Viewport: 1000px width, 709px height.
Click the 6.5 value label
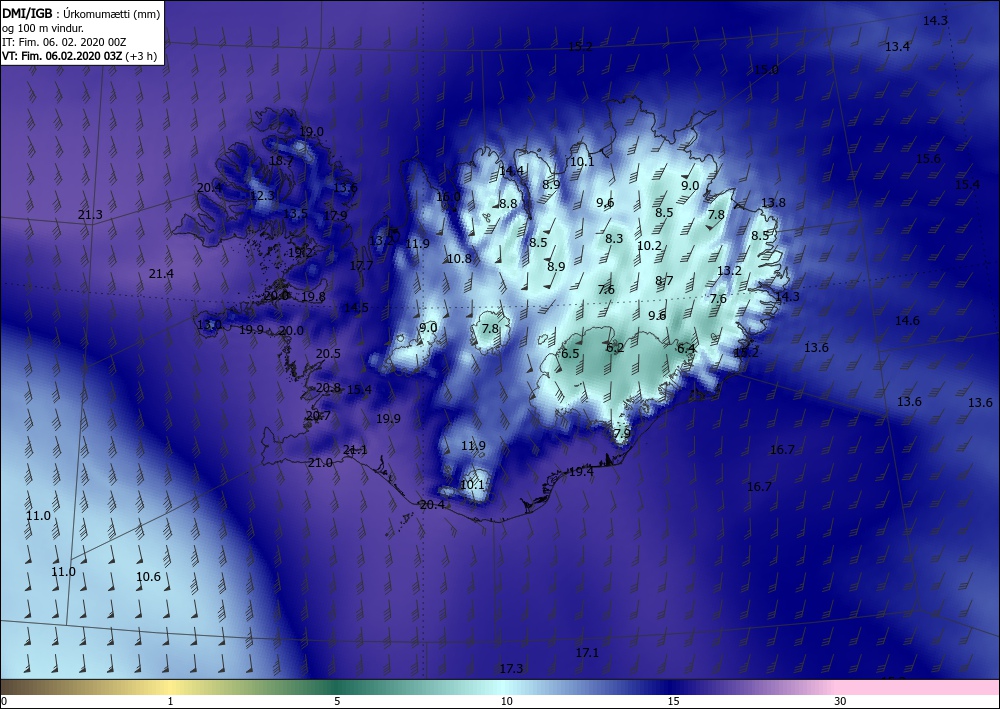[x=570, y=353]
